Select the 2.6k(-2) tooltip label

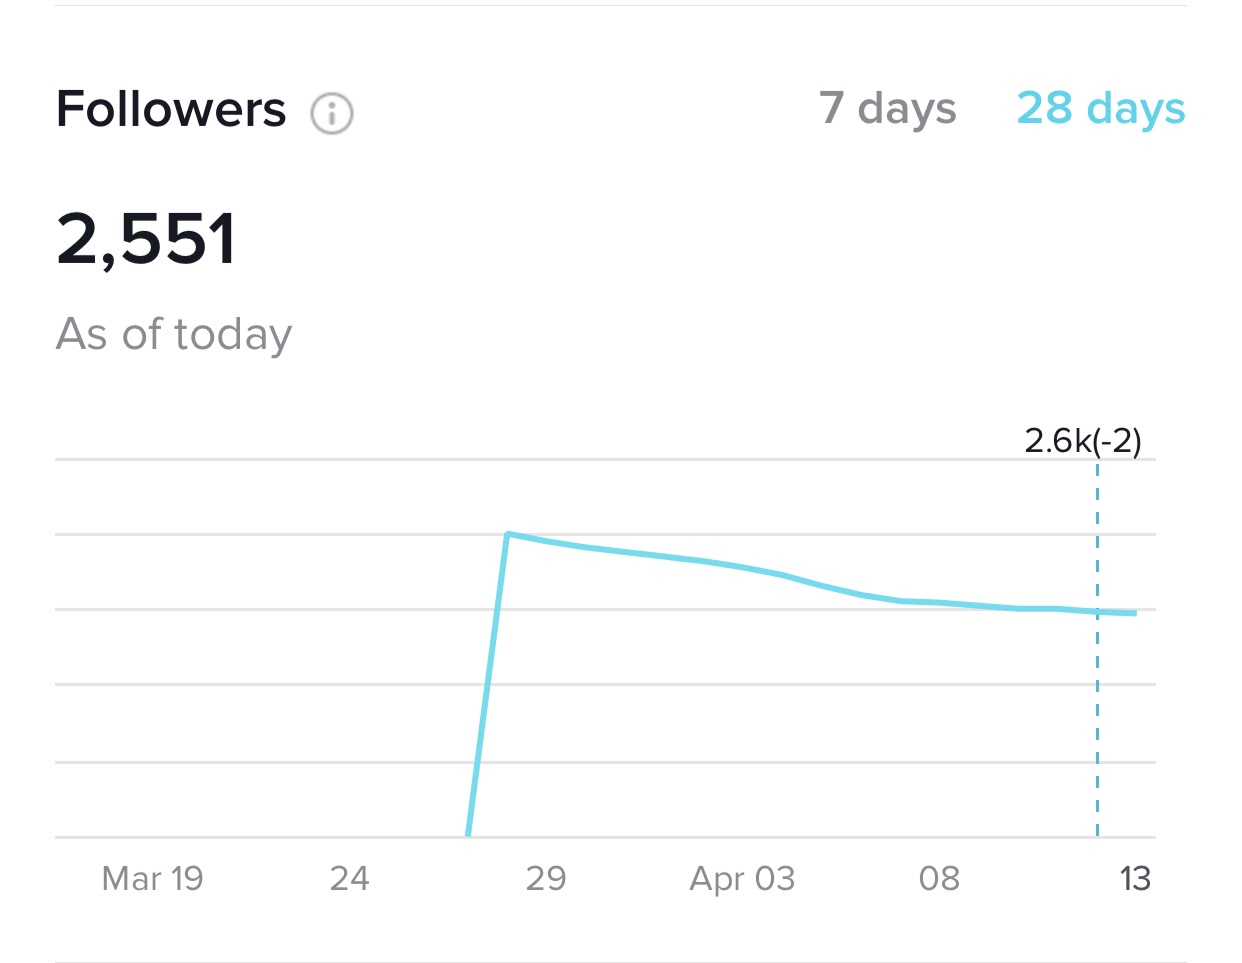[1083, 440]
